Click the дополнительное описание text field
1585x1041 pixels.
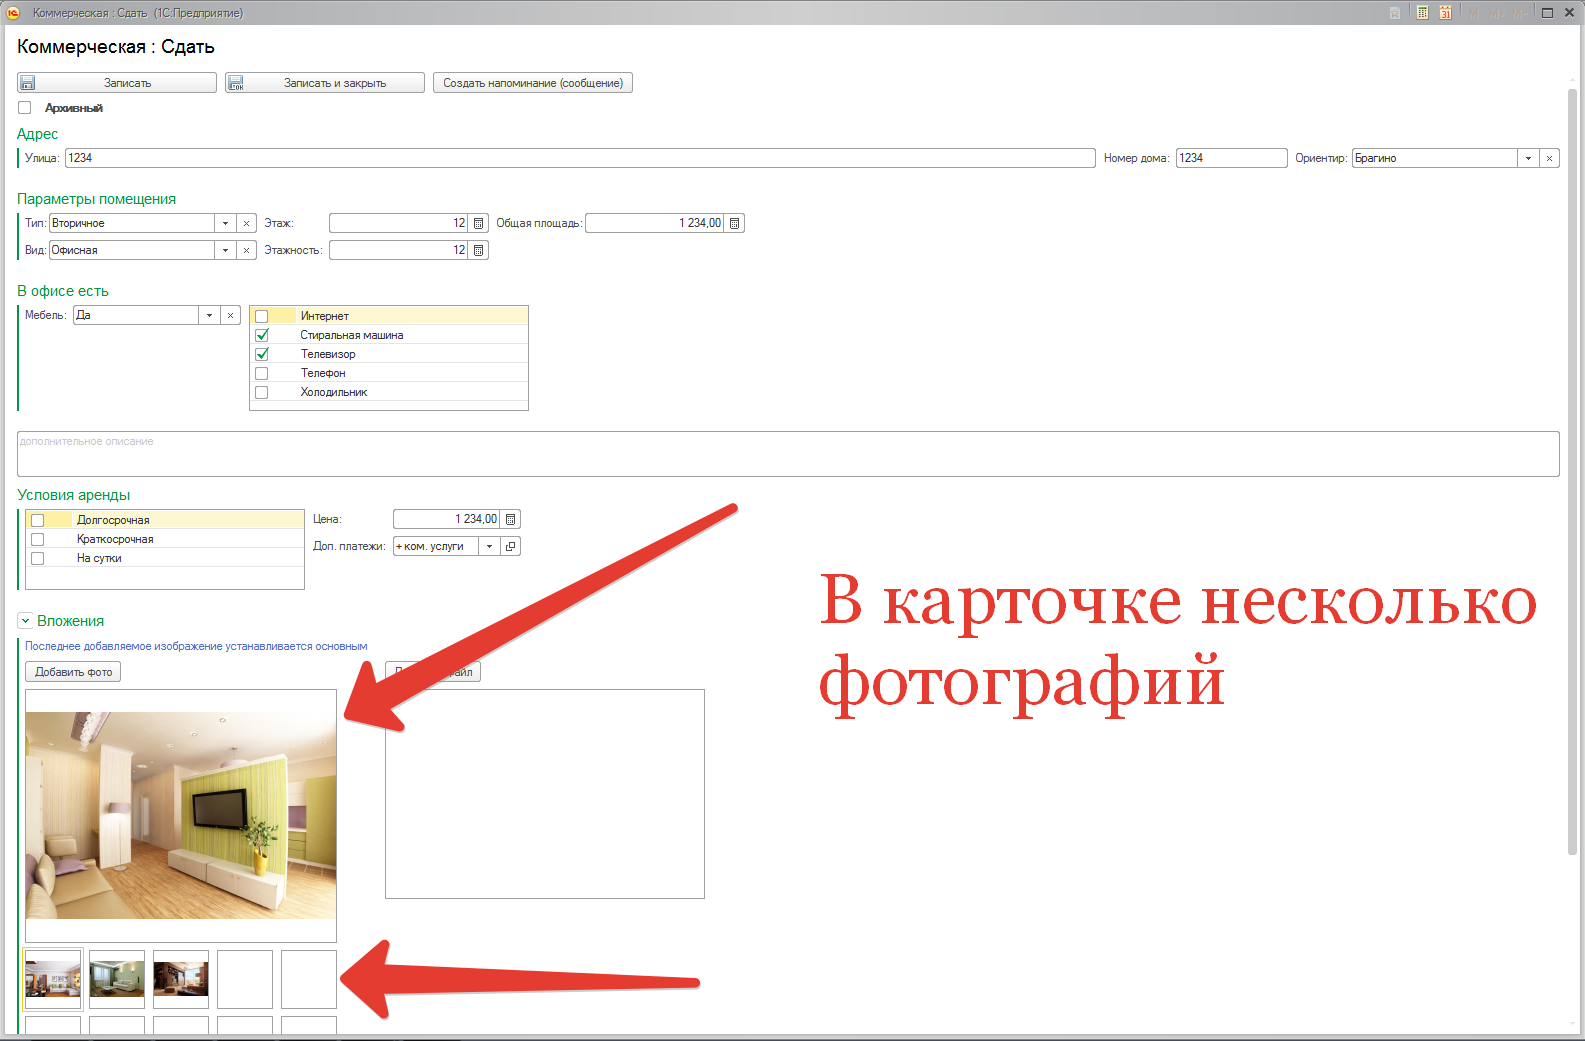pyautogui.click(x=787, y=454)
